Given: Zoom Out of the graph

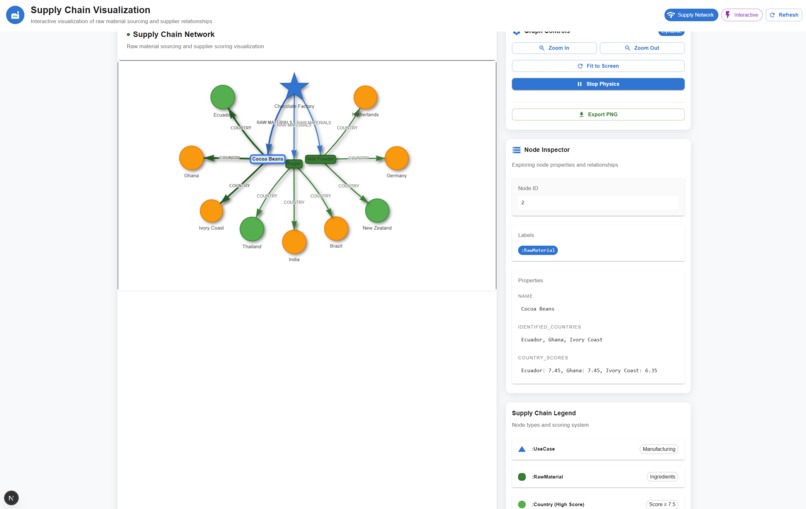Looking at the screenshot, I should [642, 48].
